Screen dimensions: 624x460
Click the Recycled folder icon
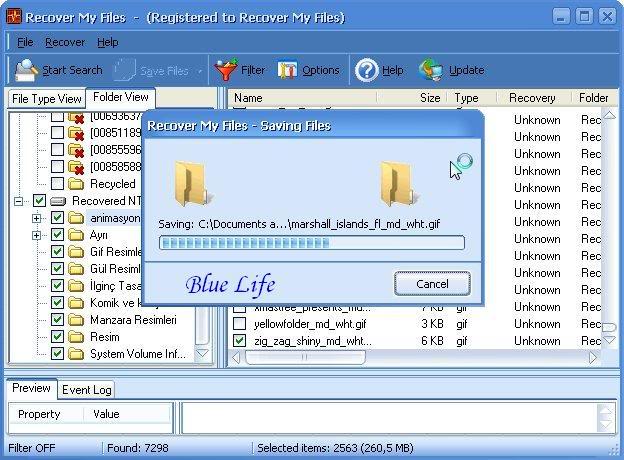[76, 184]
